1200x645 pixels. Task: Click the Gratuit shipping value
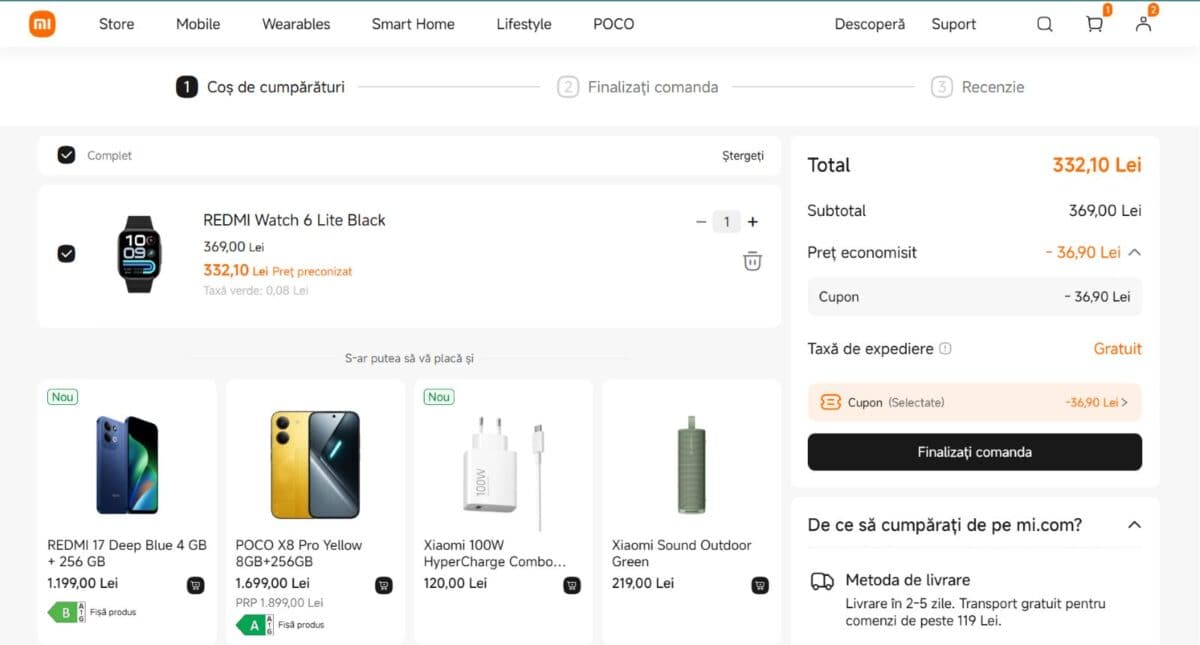[x=1117, y=349]
